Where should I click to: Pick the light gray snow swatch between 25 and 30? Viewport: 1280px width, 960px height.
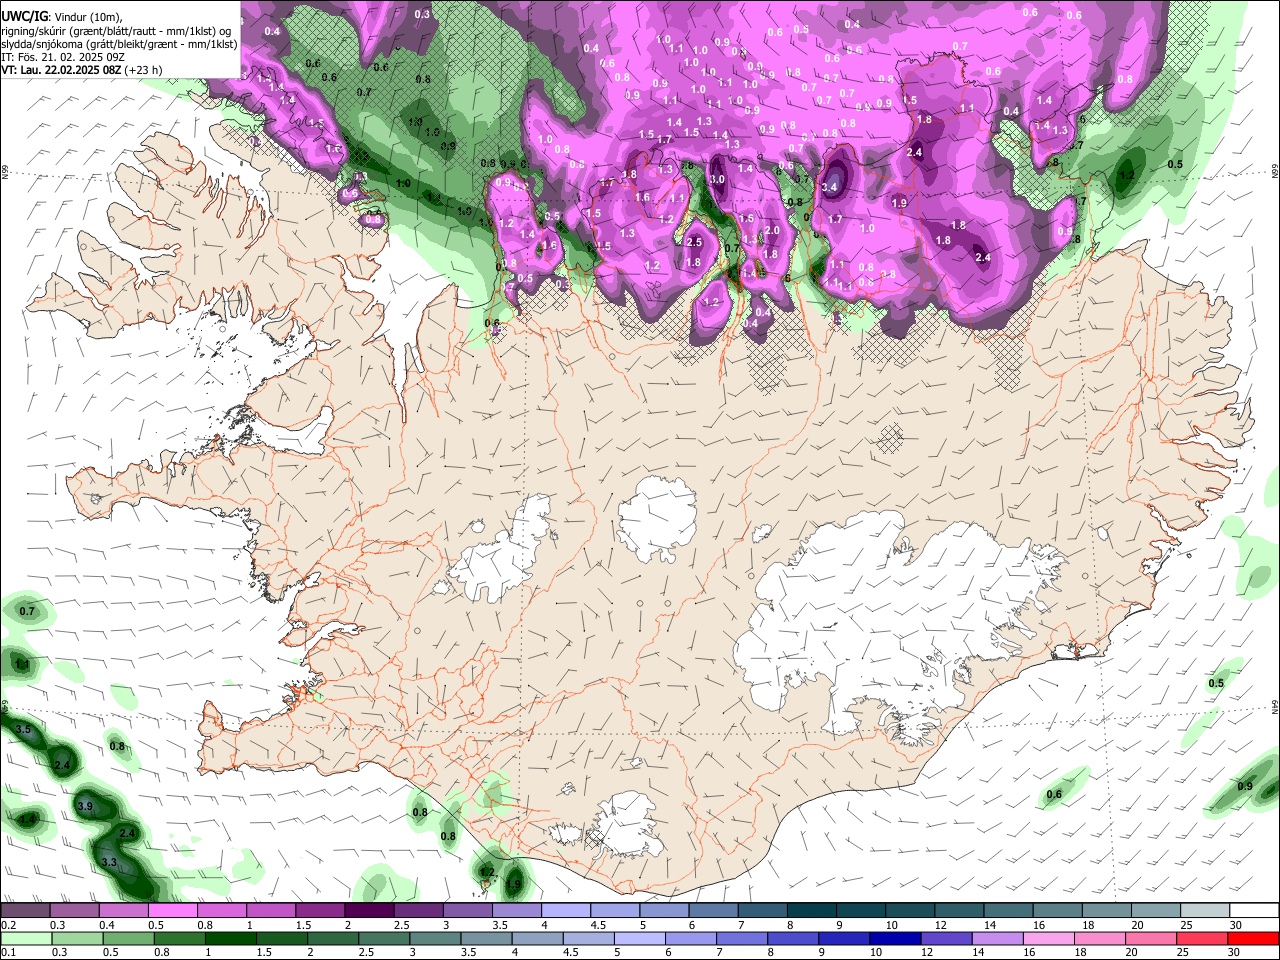coord(1205,911)
